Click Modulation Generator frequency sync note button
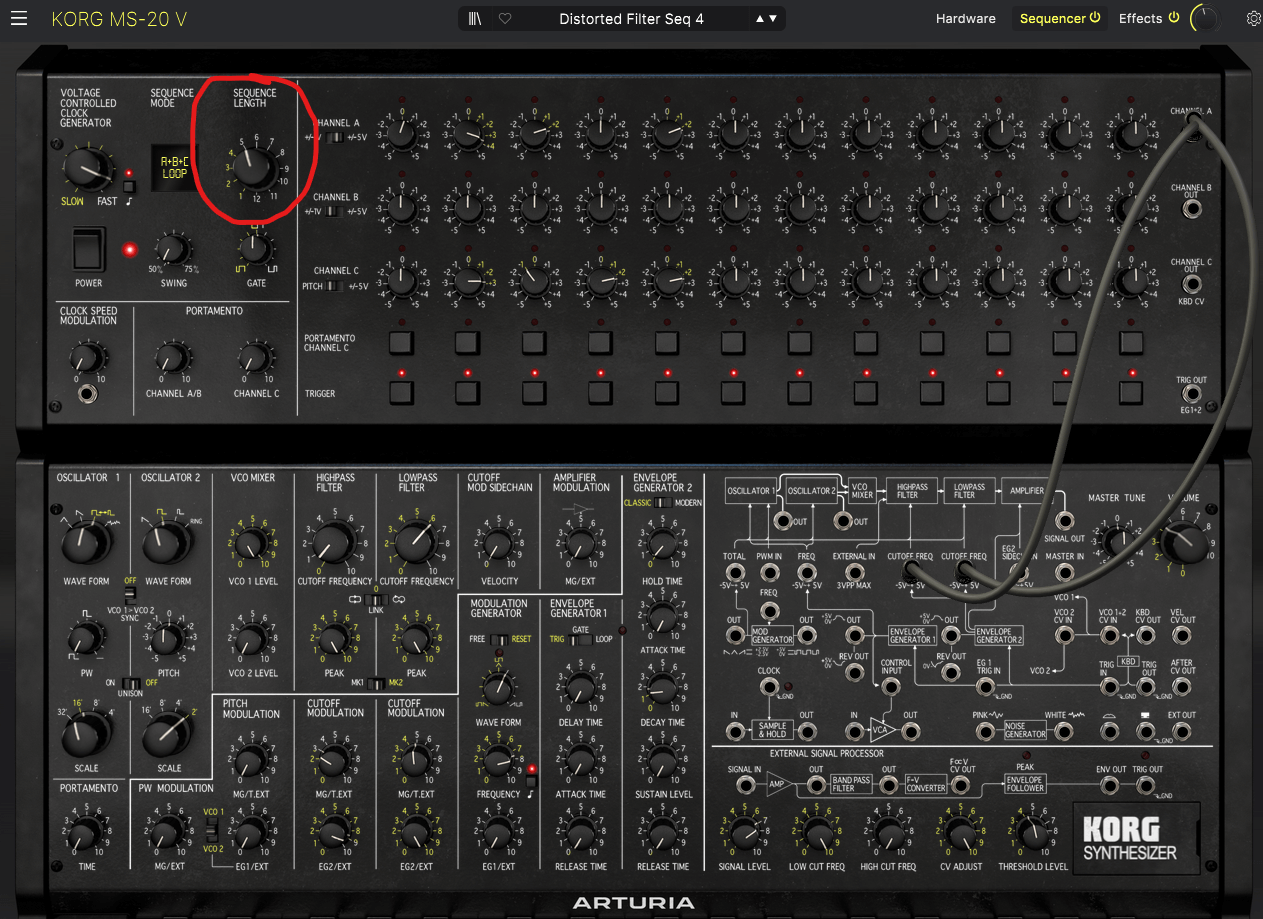Image resolution: width=1263 pixels, height=919 pixels. click(531, 782)
